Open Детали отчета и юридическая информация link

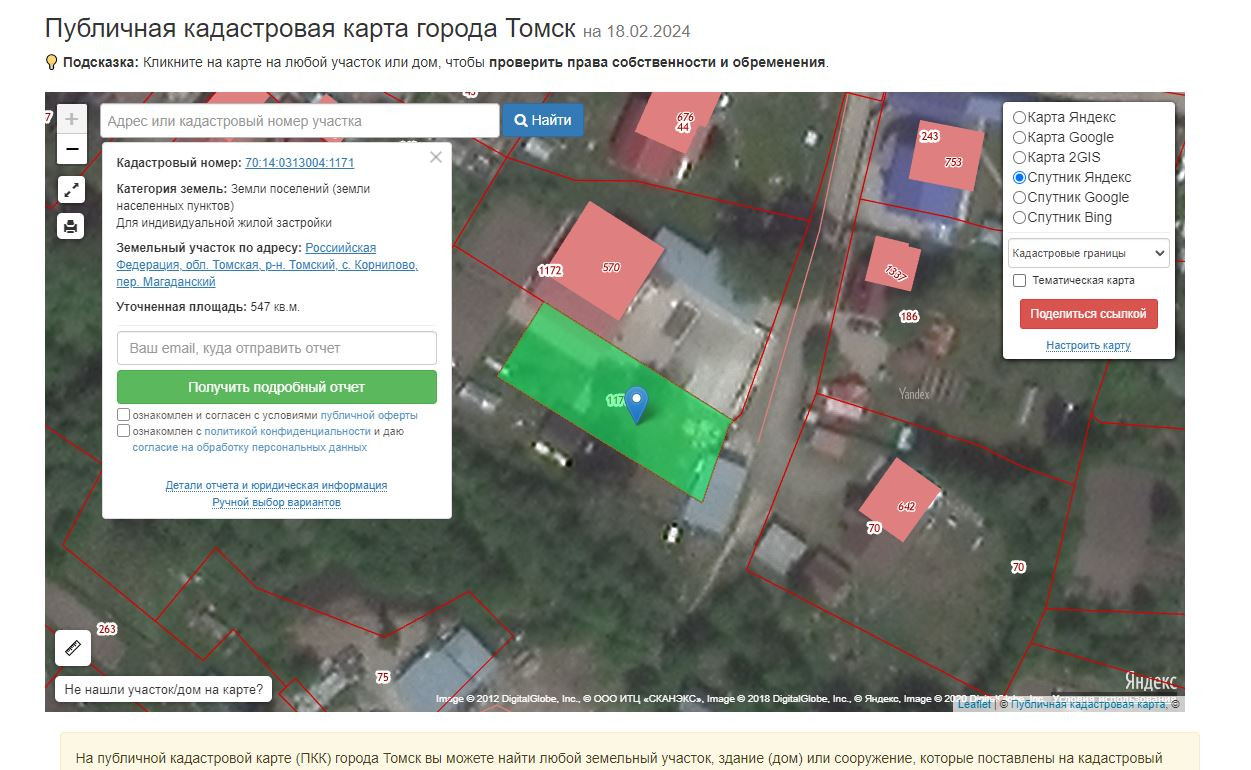(276, 485)
